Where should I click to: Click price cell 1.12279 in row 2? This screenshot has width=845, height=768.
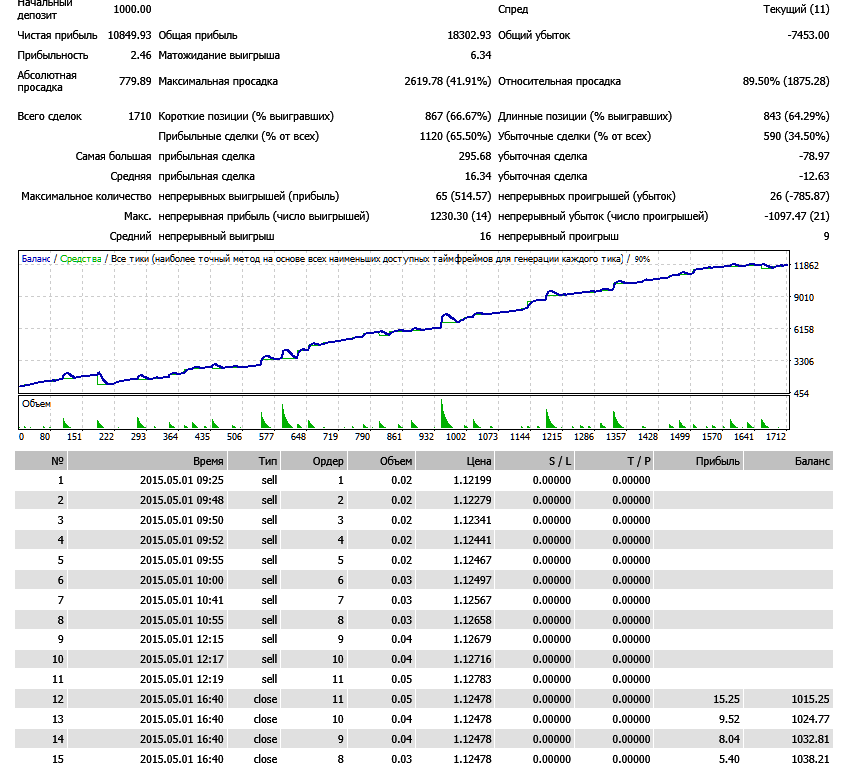pos(472,500)
